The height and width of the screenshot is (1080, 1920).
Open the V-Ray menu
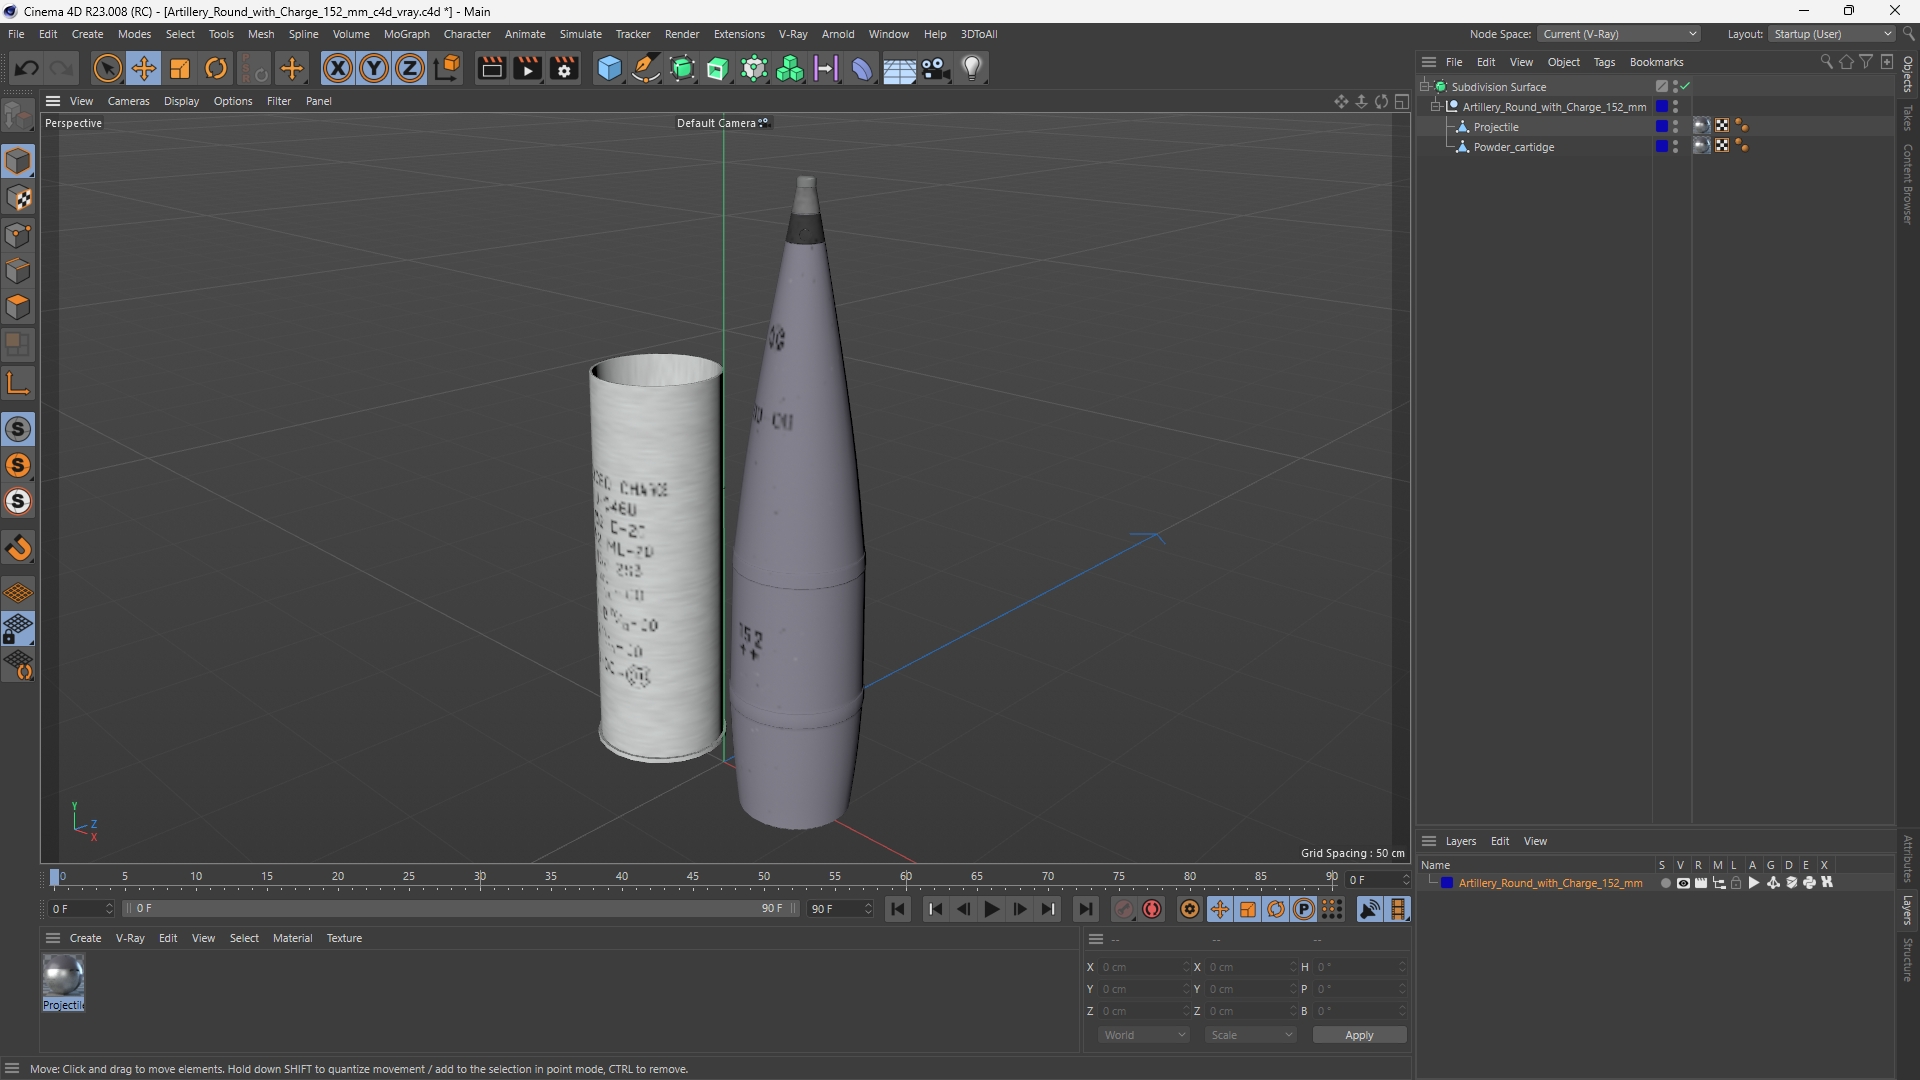(x=792, y=34)
